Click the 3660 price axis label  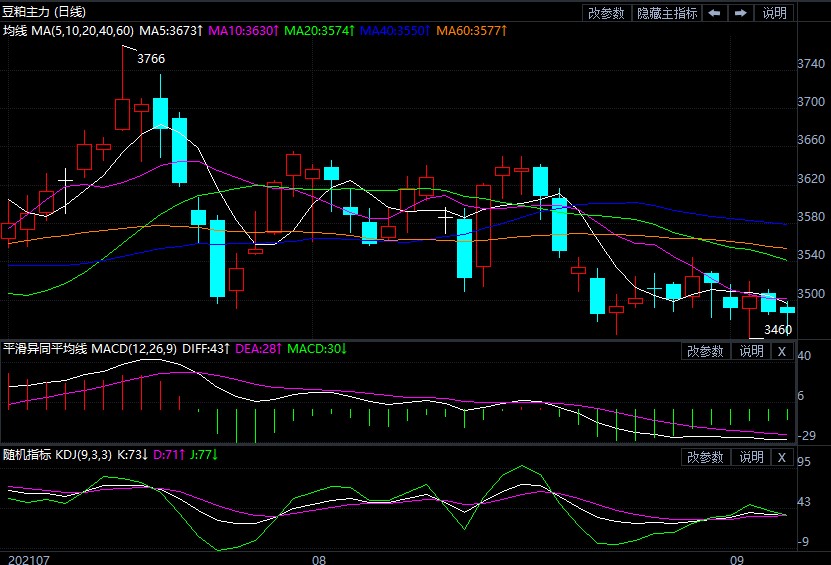tap(811, 139)
